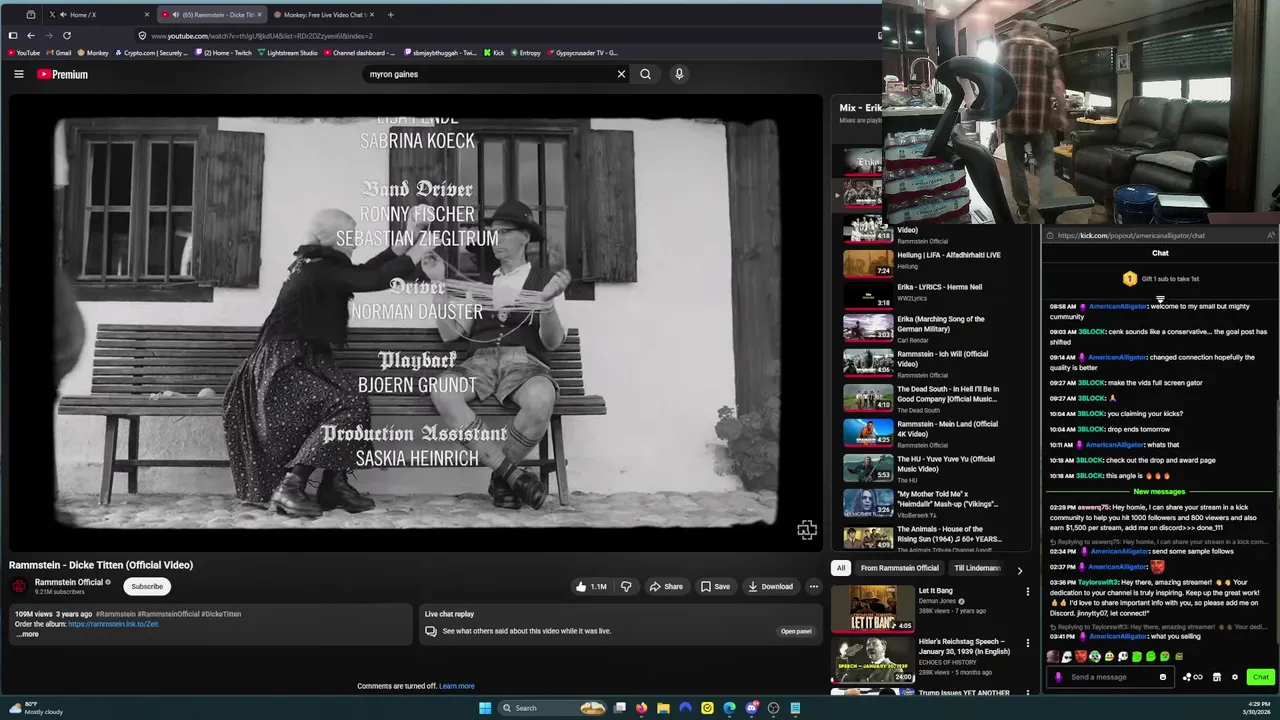Toggle the browser sidebar panel icon
Image resolution: width=1280 pixels, height=720 pixels.
(12, 35)
